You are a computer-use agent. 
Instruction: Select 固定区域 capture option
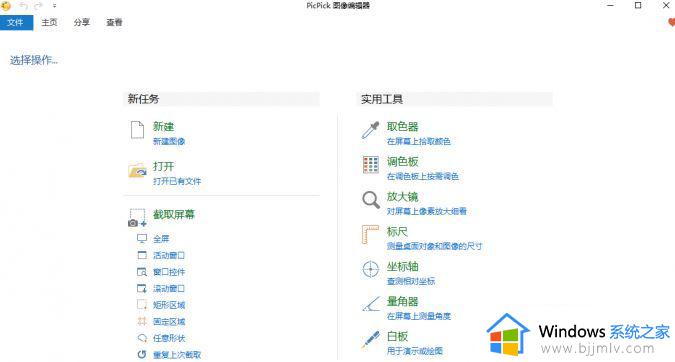(169, 322)
